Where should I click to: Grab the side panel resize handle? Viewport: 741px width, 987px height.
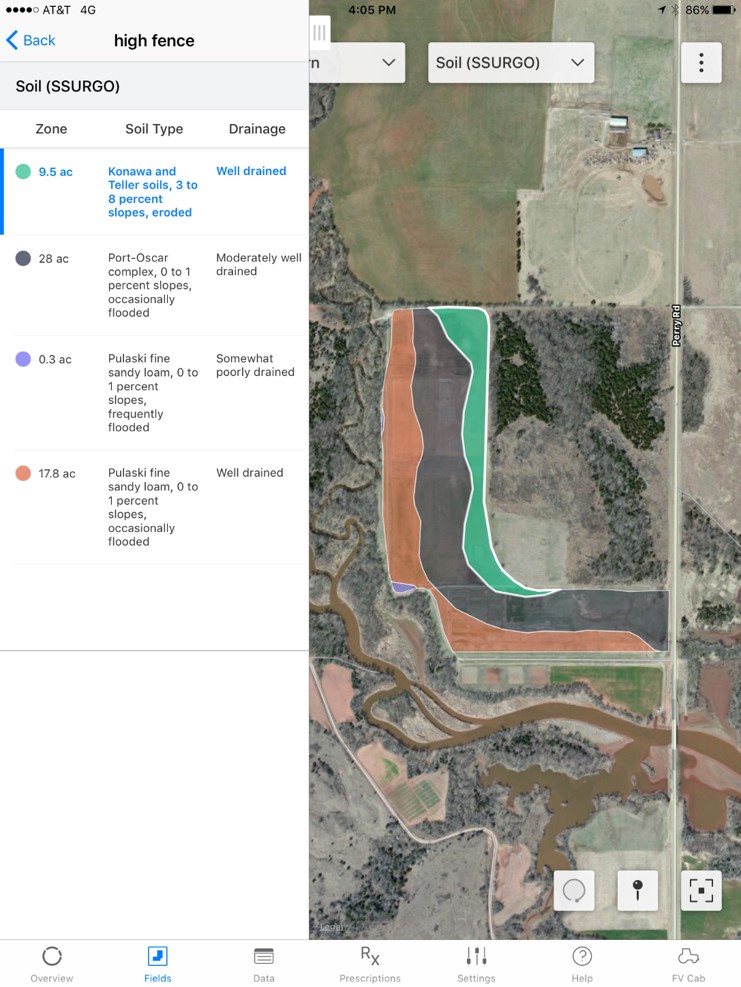click(320, 33)
